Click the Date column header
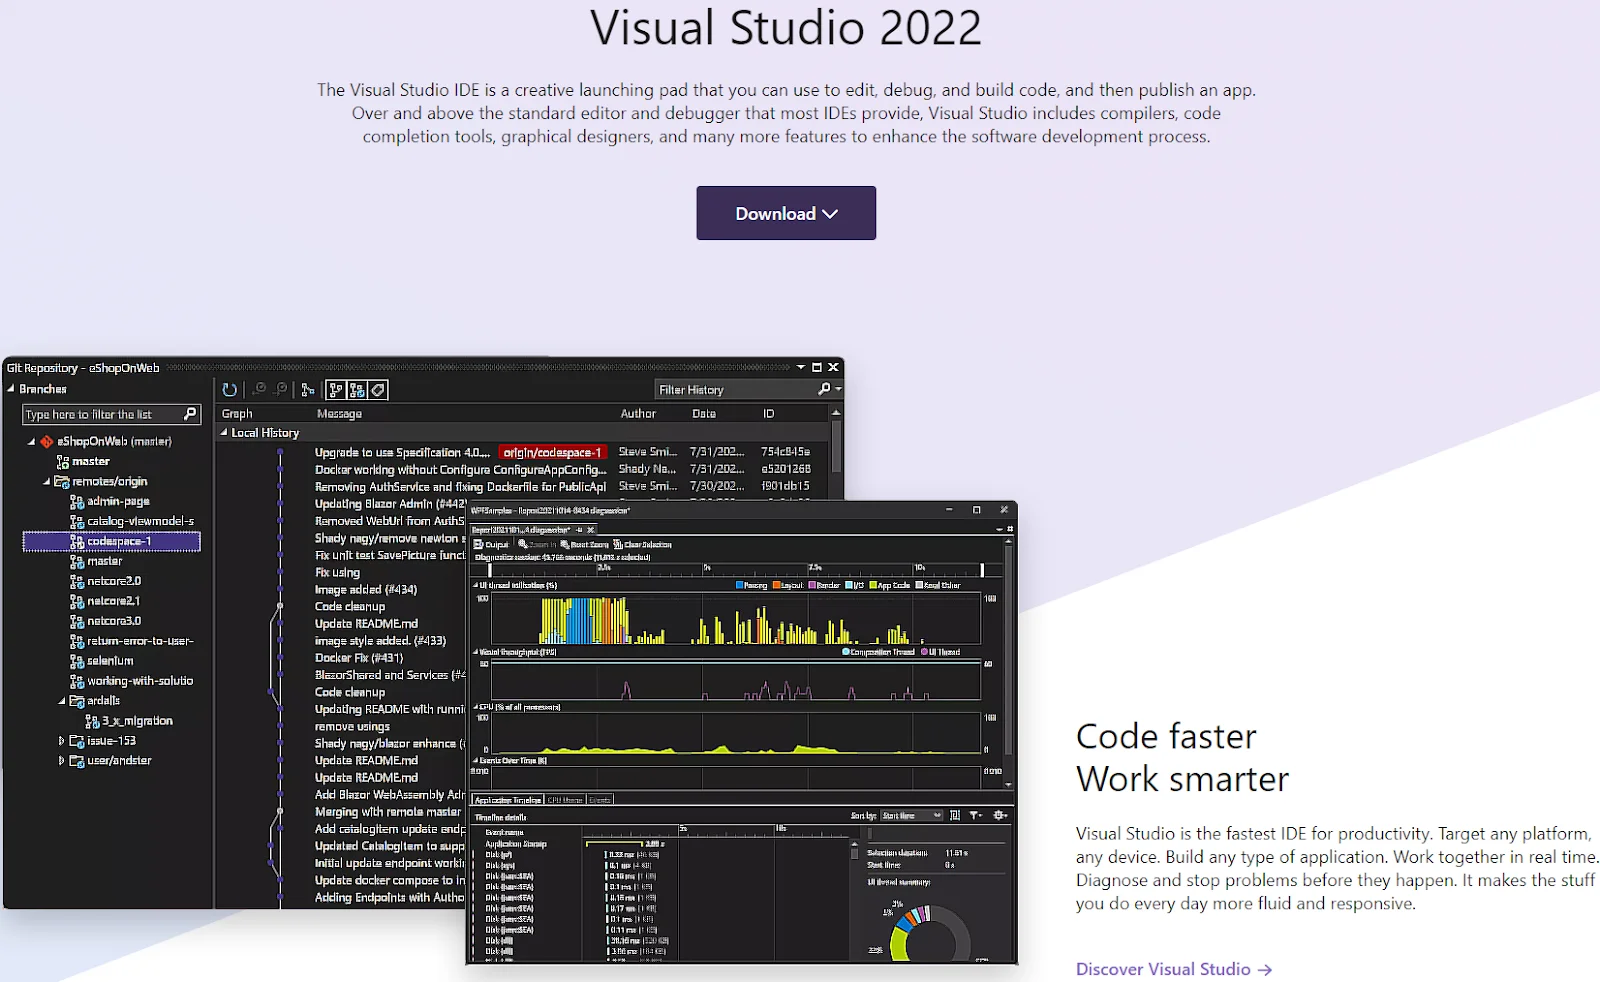Viewport: 1600px width, 982px height. pyautogui.click(x=704, y=414)
